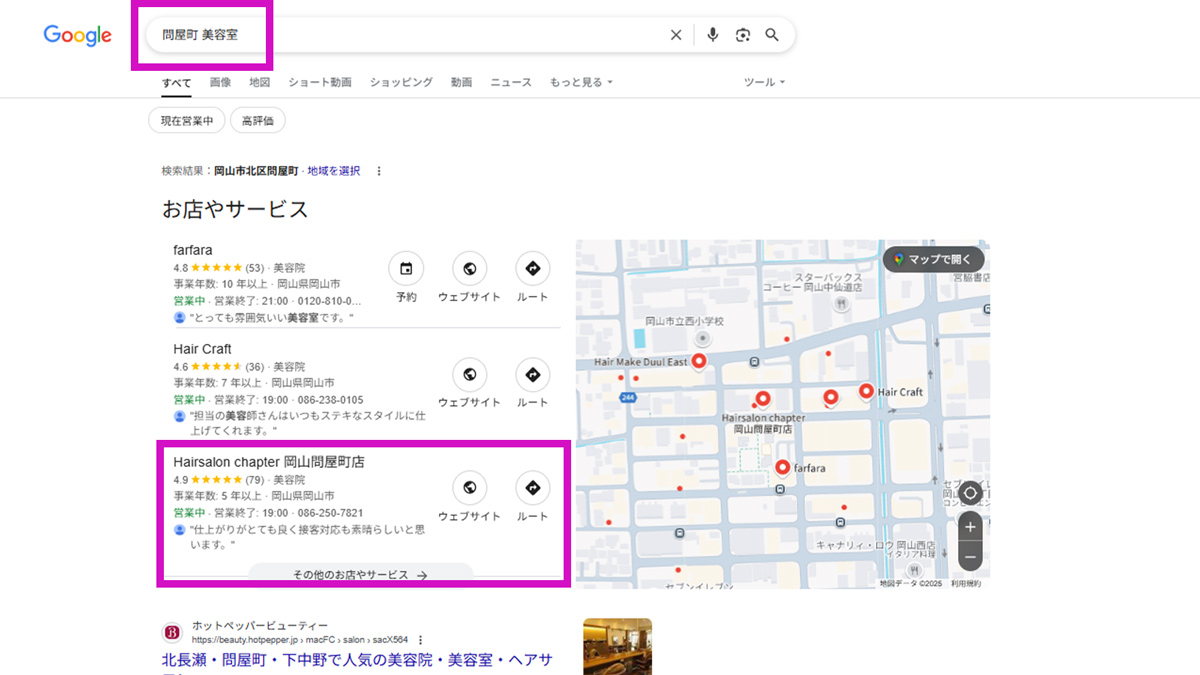Get route to Hair Craft
The width and height of the screenshot is (1200, 675).
532,375
